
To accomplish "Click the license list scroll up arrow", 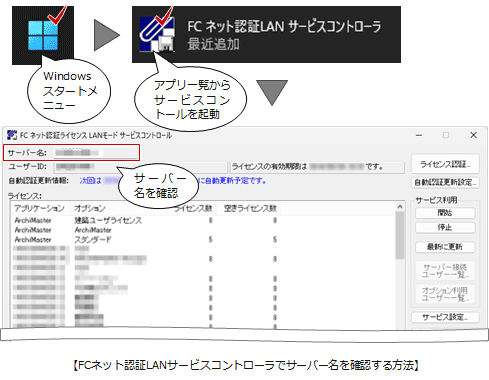I will point(400,207).
